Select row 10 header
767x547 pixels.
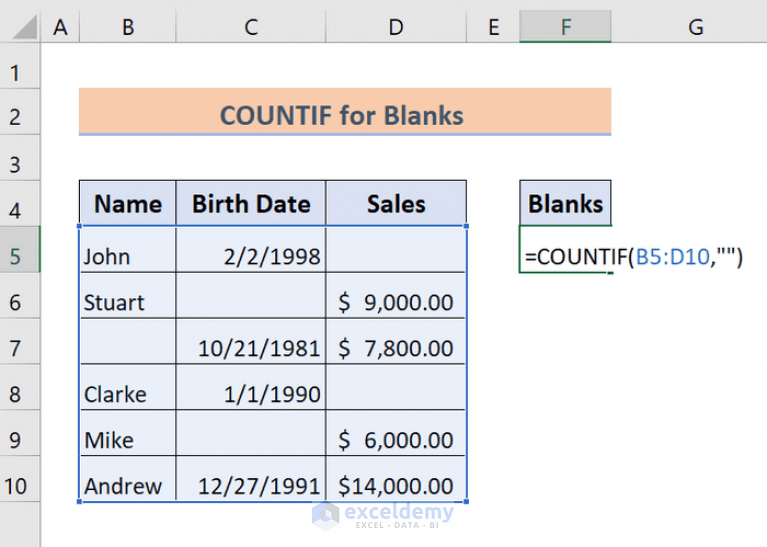pyautogui.click(x=20, y=479)
